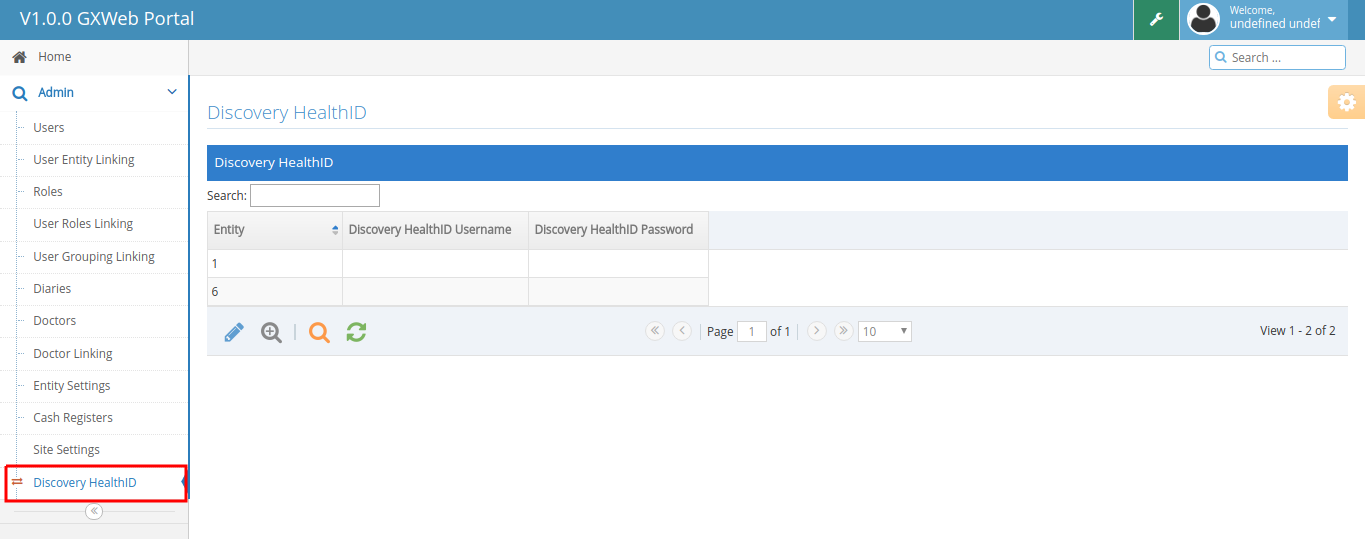Collapse the sidebar with double-chevron button

(94, 511)
